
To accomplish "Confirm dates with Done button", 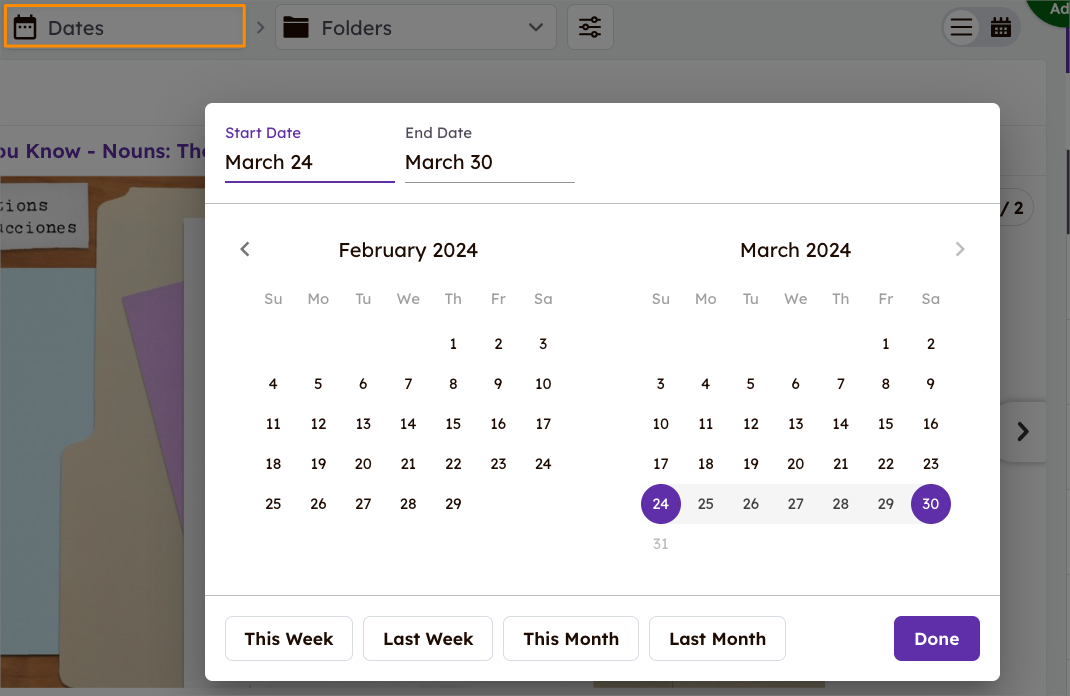I will (937, 639).
